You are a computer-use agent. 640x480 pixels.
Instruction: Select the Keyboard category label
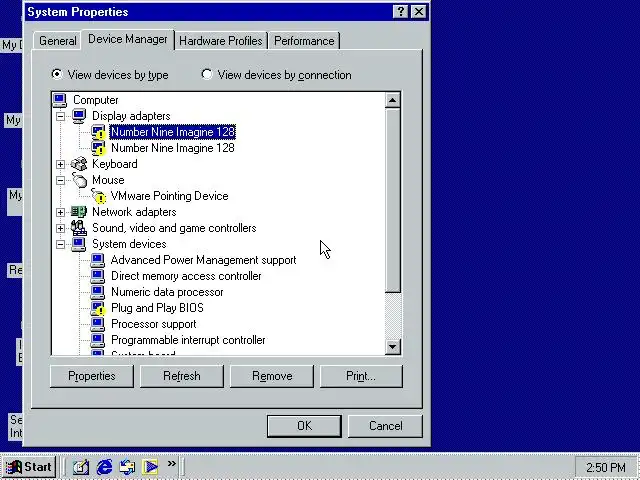[115, 164]
